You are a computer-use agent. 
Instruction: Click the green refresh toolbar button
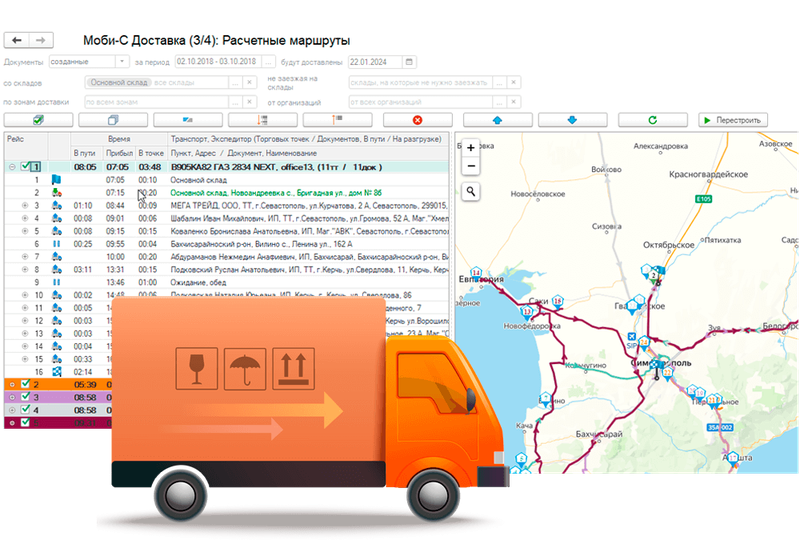[653, 120]
